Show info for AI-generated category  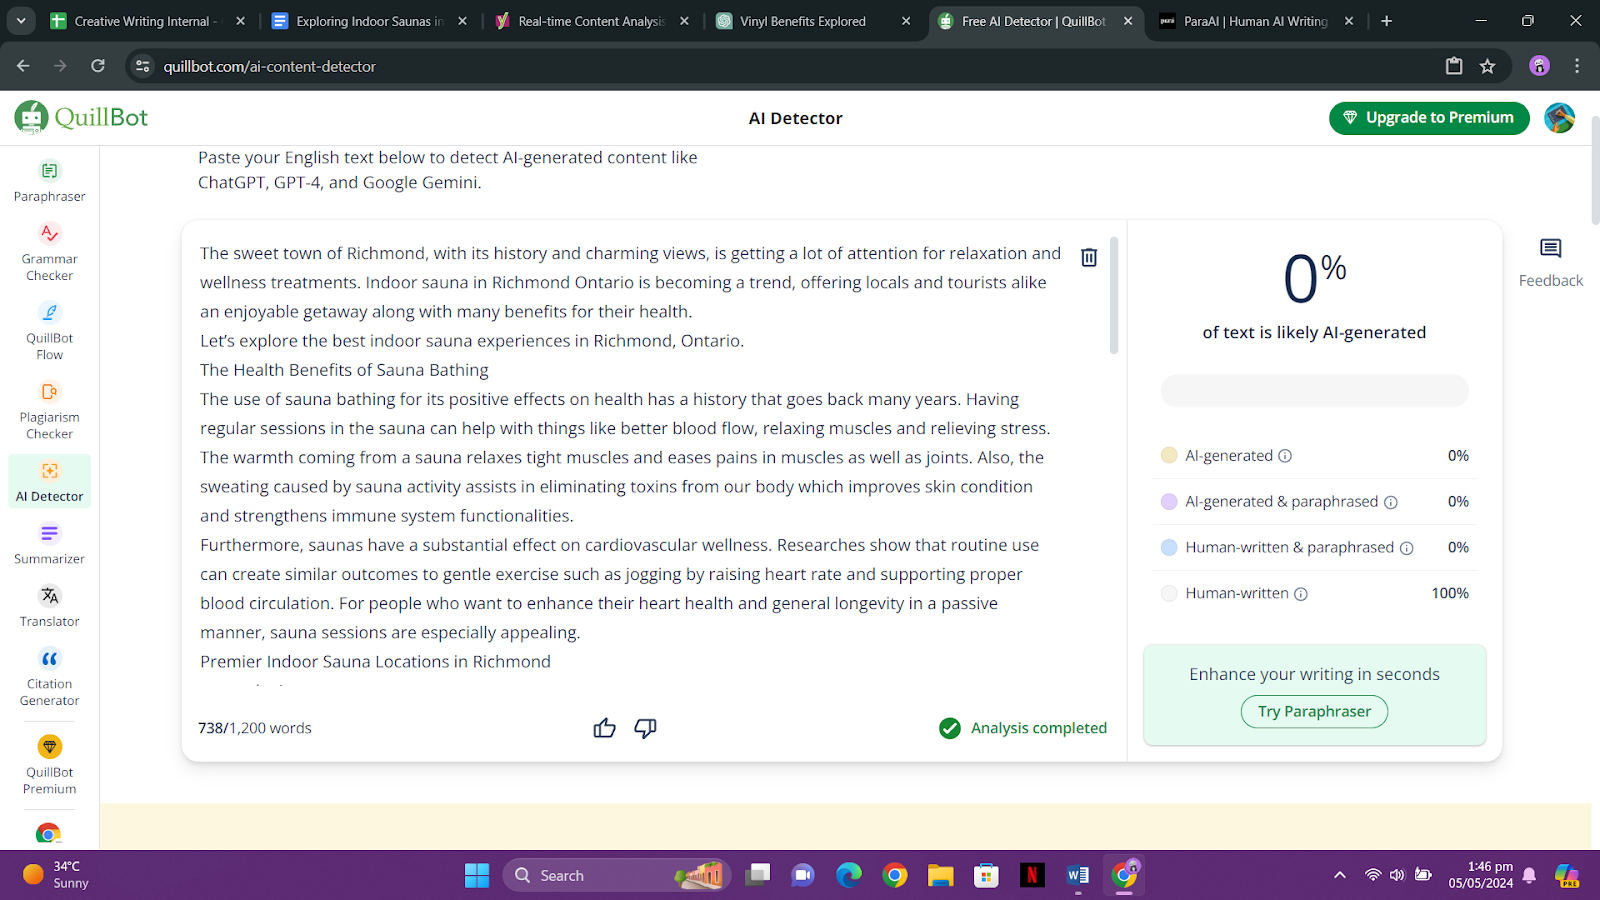[x=1285, y=456]
